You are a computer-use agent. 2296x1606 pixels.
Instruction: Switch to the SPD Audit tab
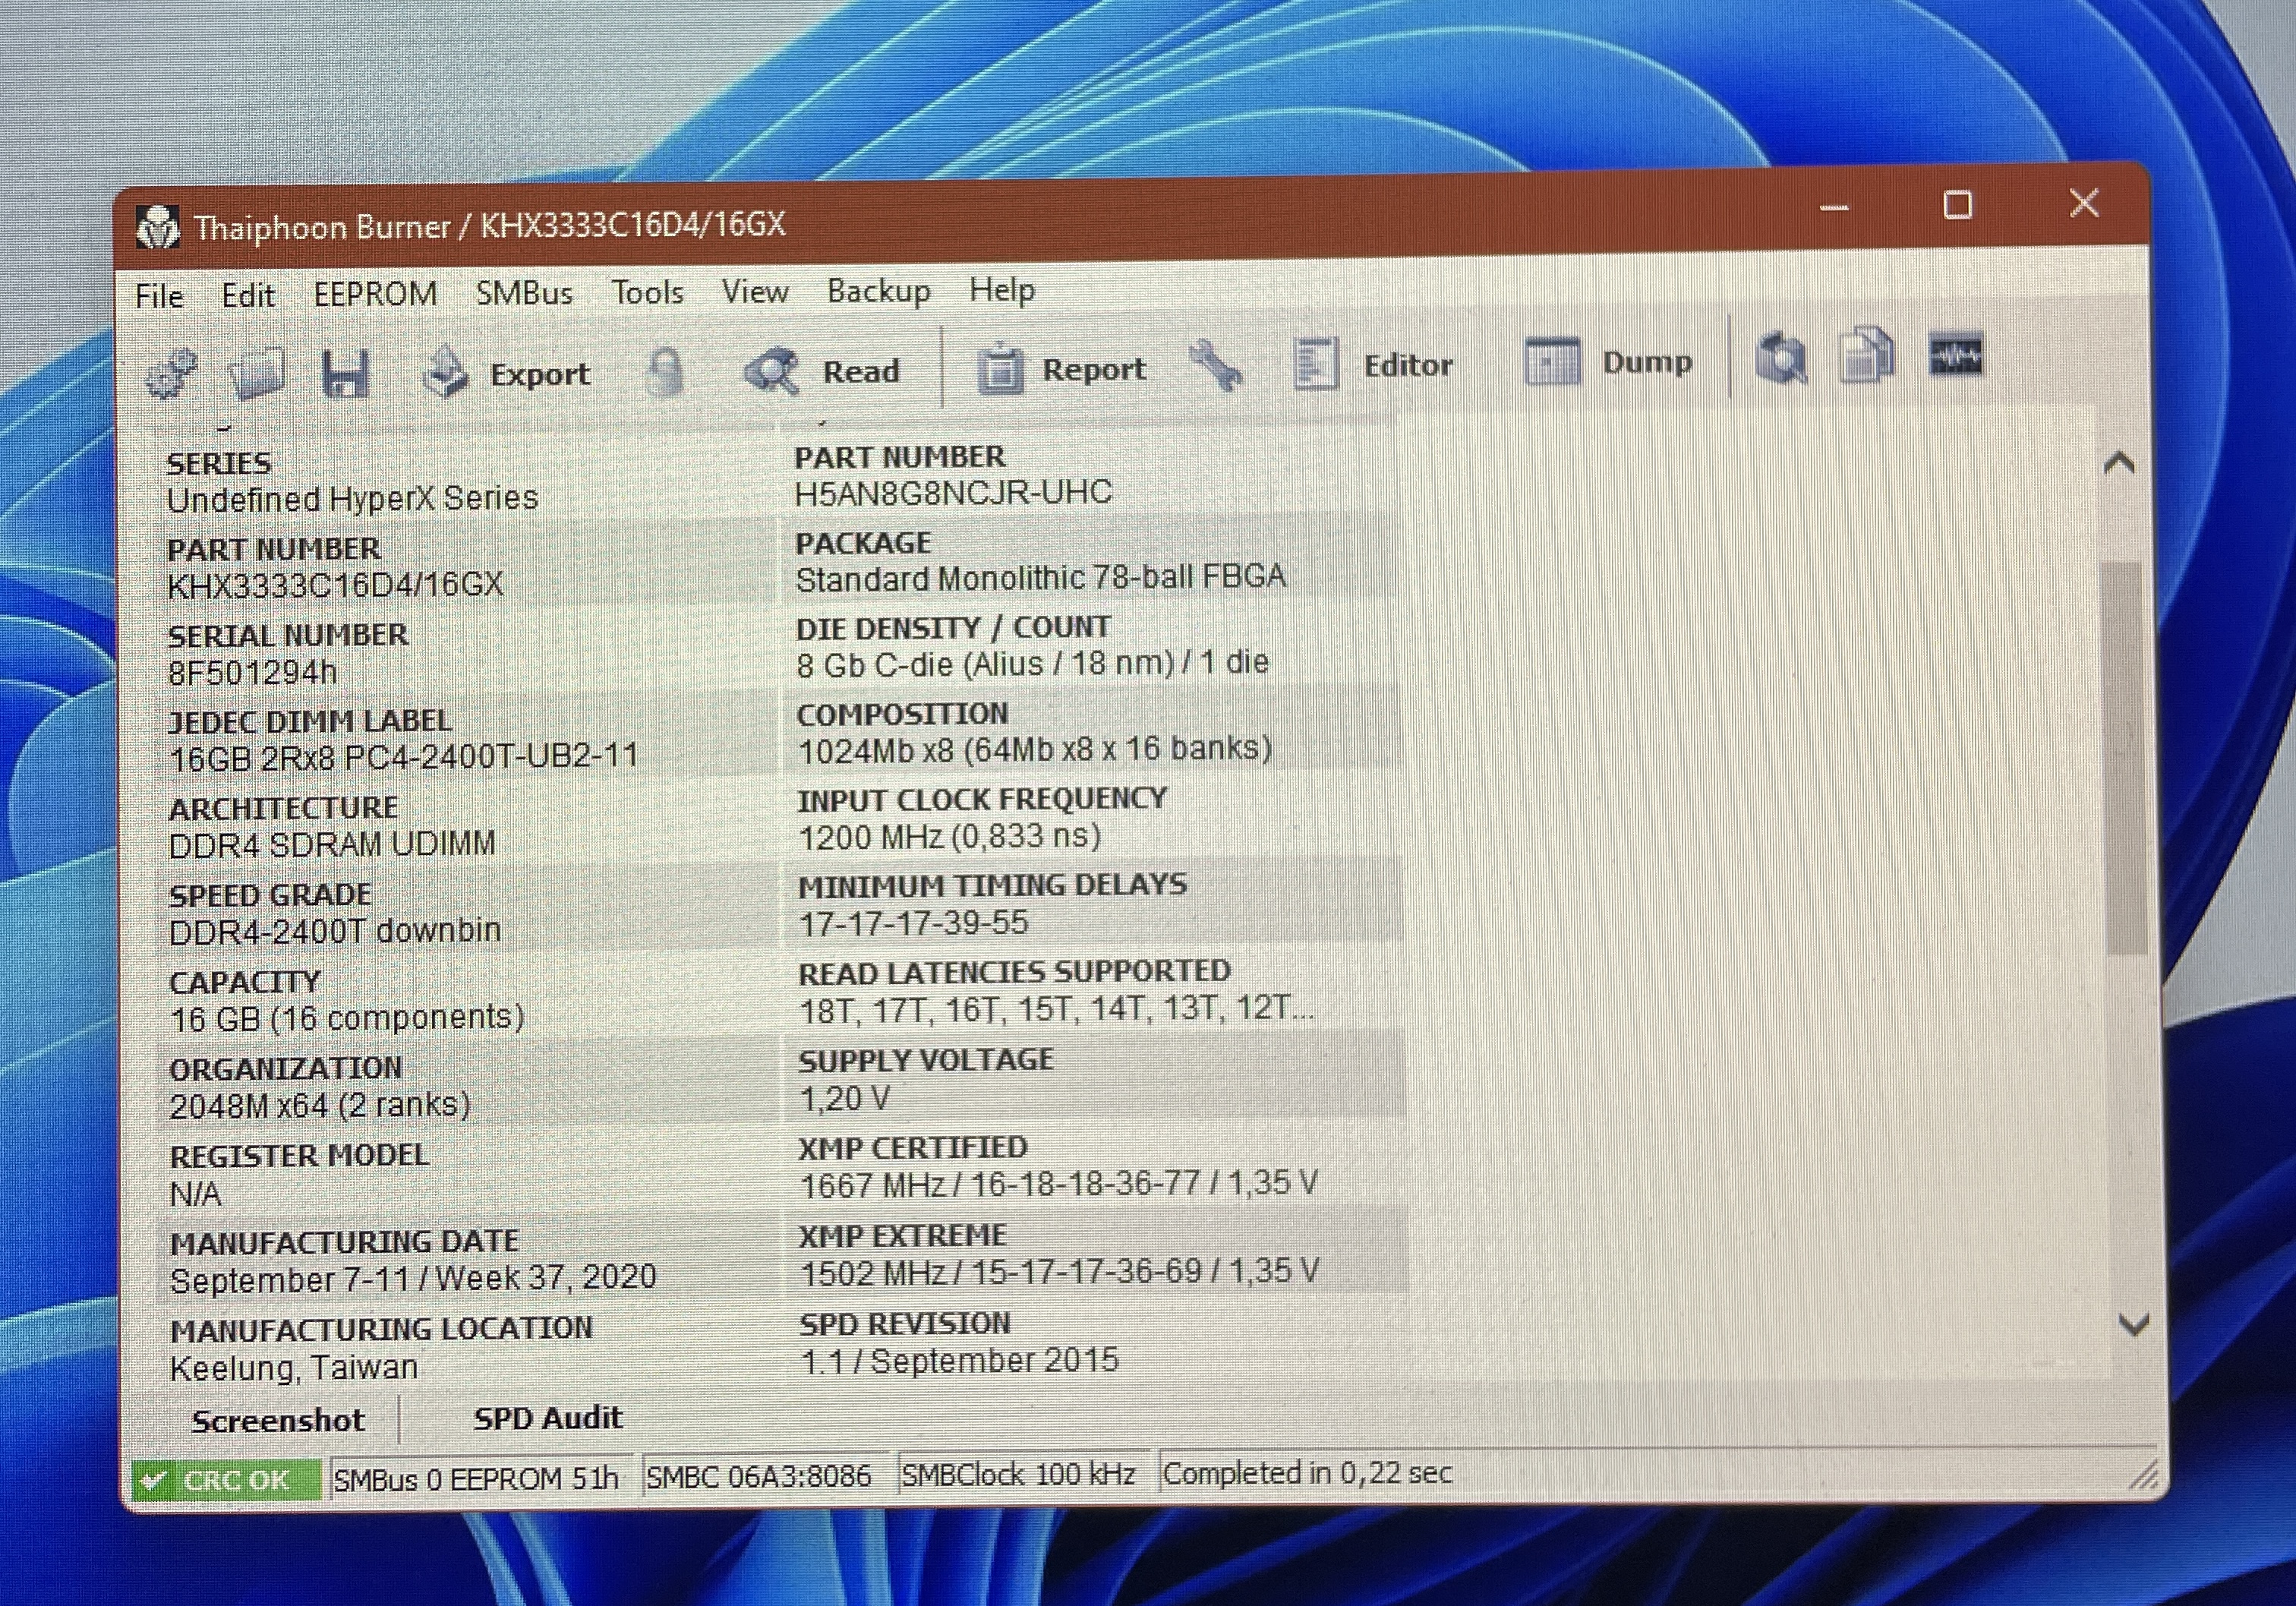pyautogui.click(x=548, y=1418)
